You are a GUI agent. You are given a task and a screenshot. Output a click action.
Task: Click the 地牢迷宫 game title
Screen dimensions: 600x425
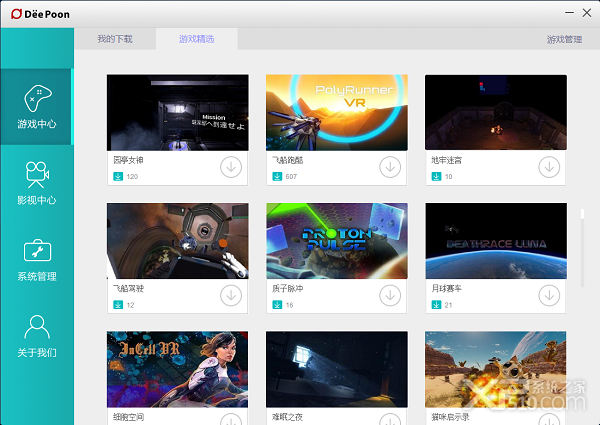(x=446, y=160)
